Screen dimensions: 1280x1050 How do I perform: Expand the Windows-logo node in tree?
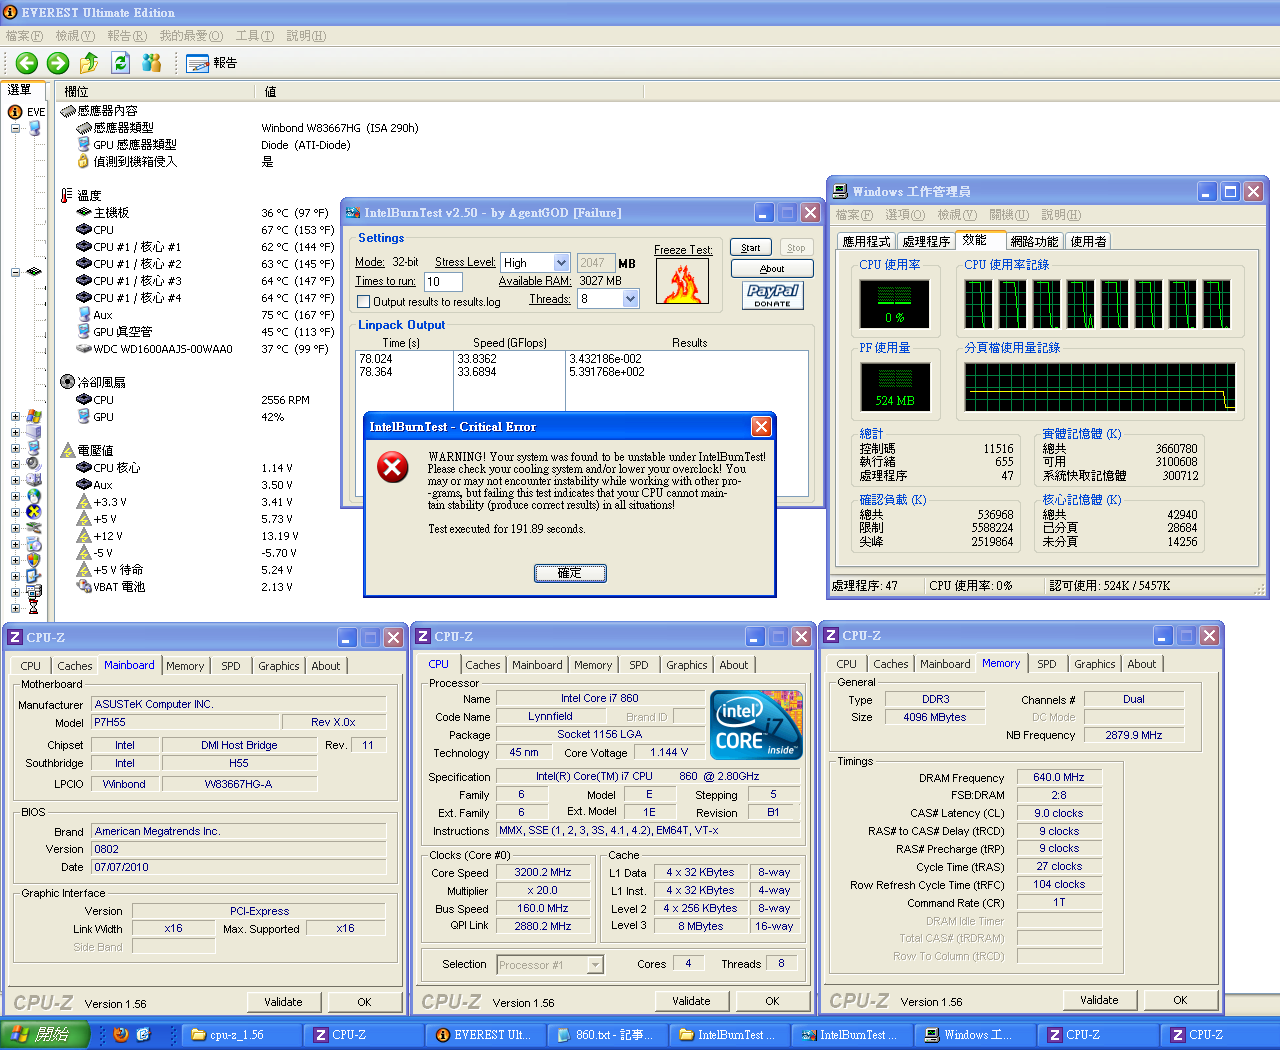point(15,416)
